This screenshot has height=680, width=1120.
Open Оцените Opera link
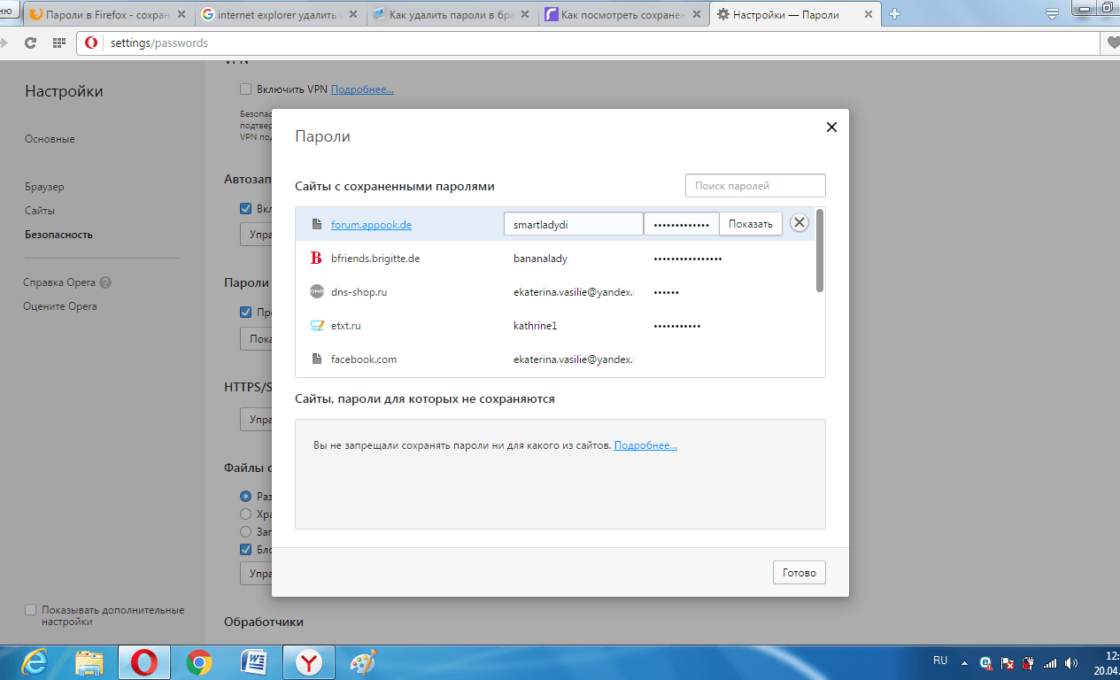(x=60, y=306)
